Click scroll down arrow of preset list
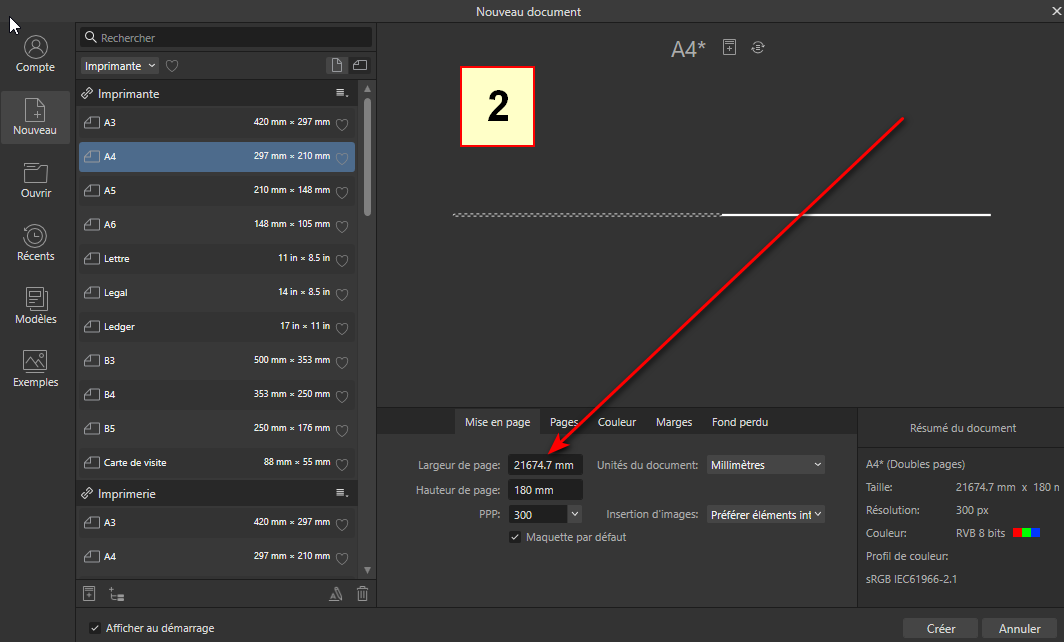1064x642 pixels. (x=367, y=571)
